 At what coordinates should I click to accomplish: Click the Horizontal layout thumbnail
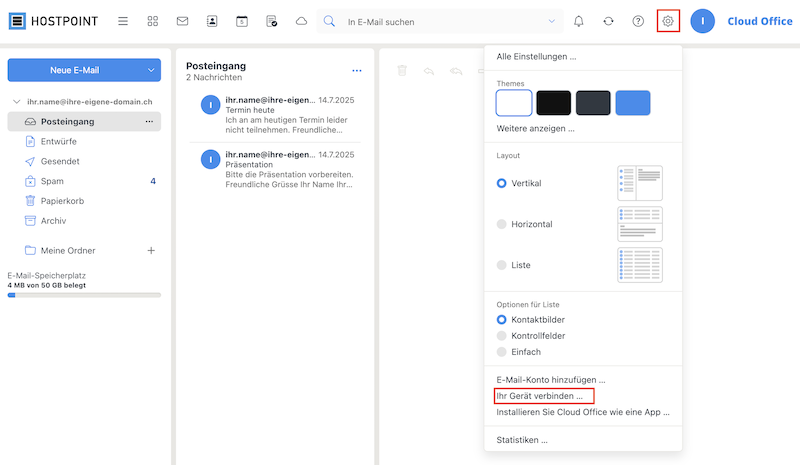tap(640, 224)
